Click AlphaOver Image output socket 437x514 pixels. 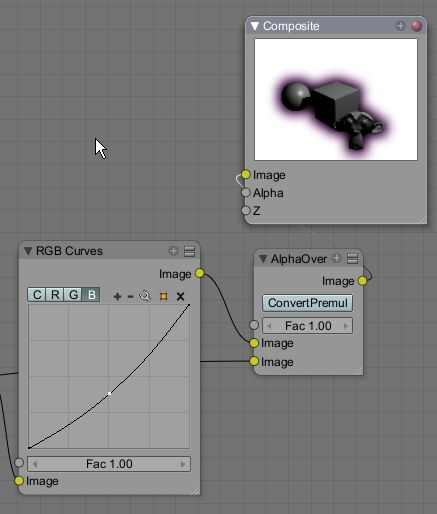click(362, 281)
